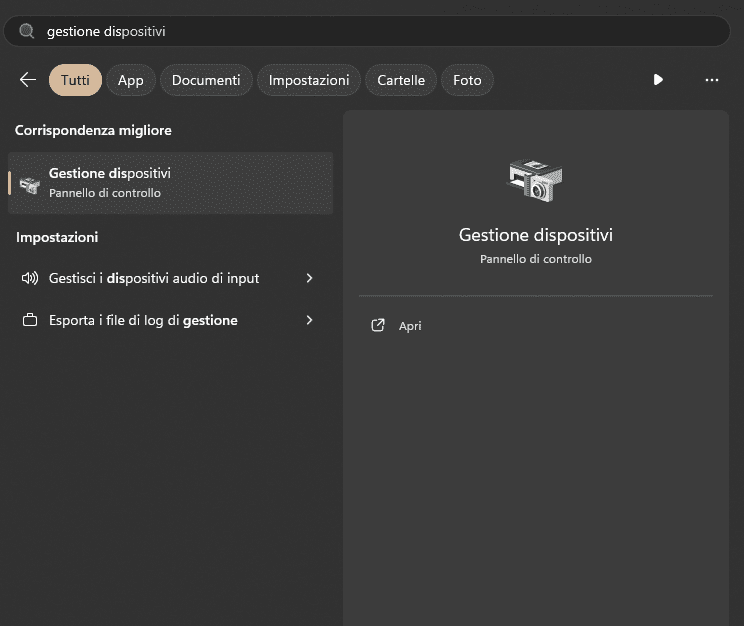The width and height of the screenshot is (744, 626).
Task: Click the back arrow icon
Action: tap(28, 80)
